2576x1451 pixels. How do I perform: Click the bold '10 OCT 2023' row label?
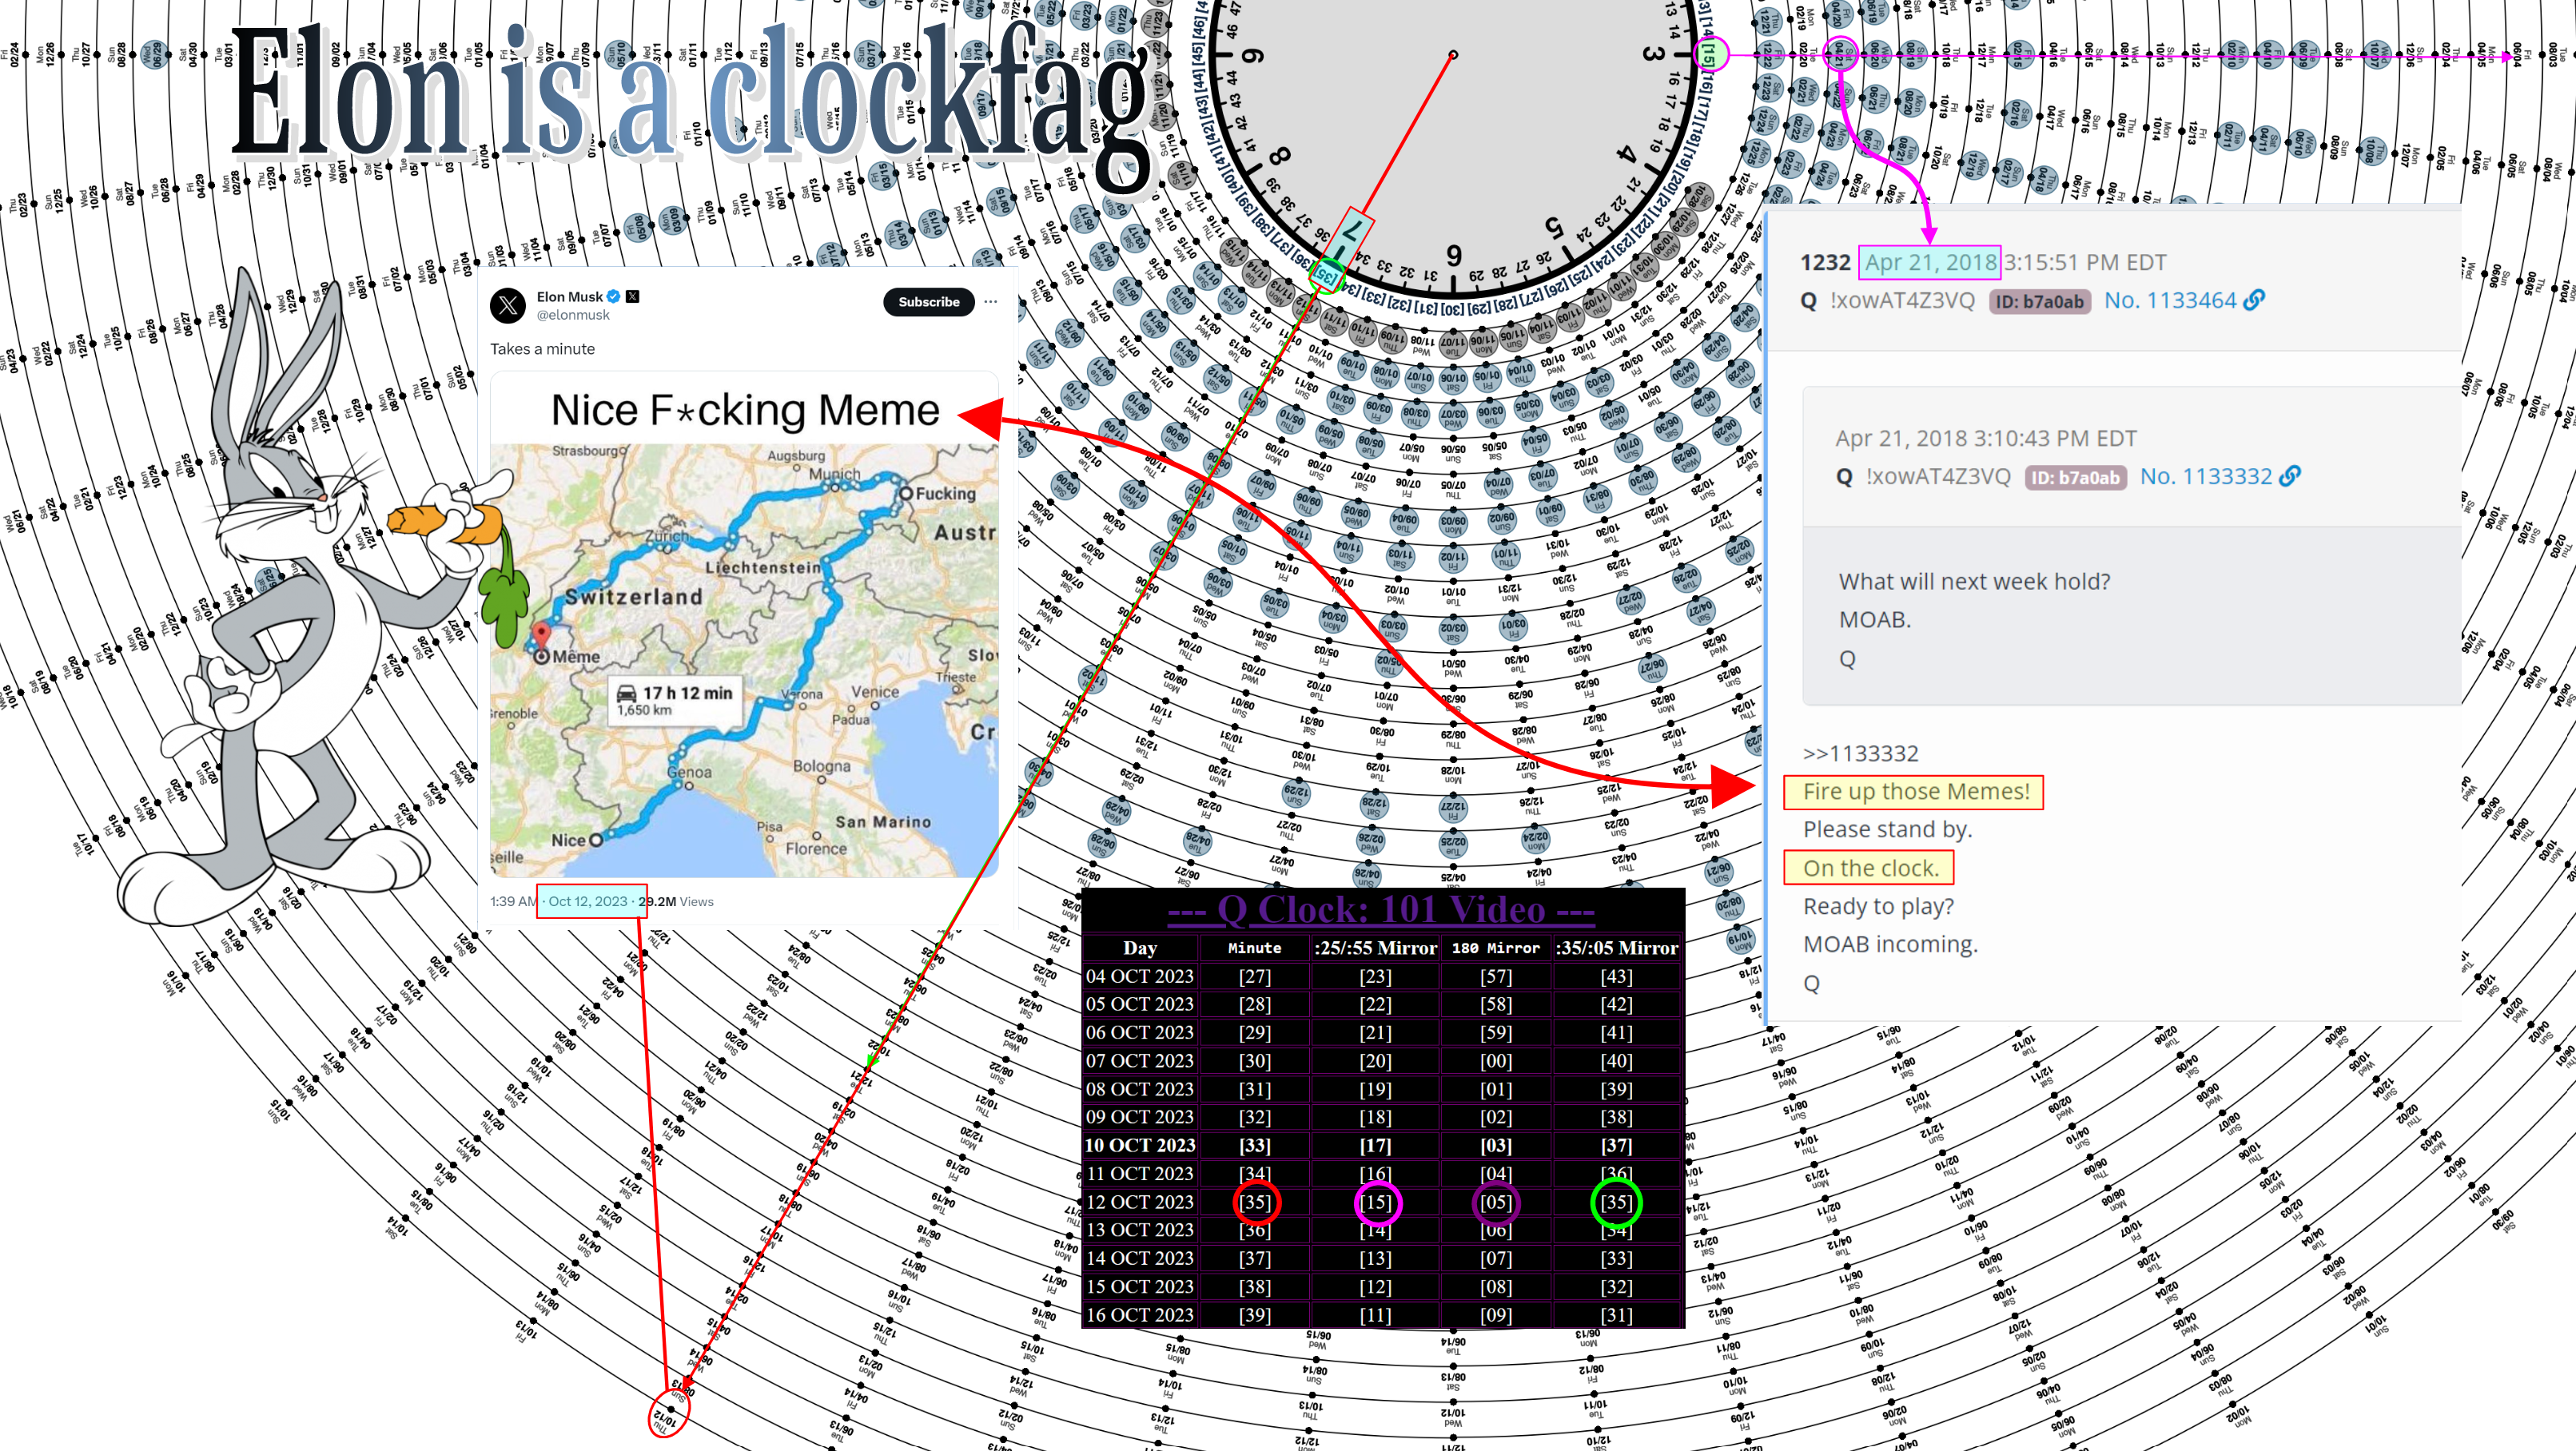click(1140, 1145)
